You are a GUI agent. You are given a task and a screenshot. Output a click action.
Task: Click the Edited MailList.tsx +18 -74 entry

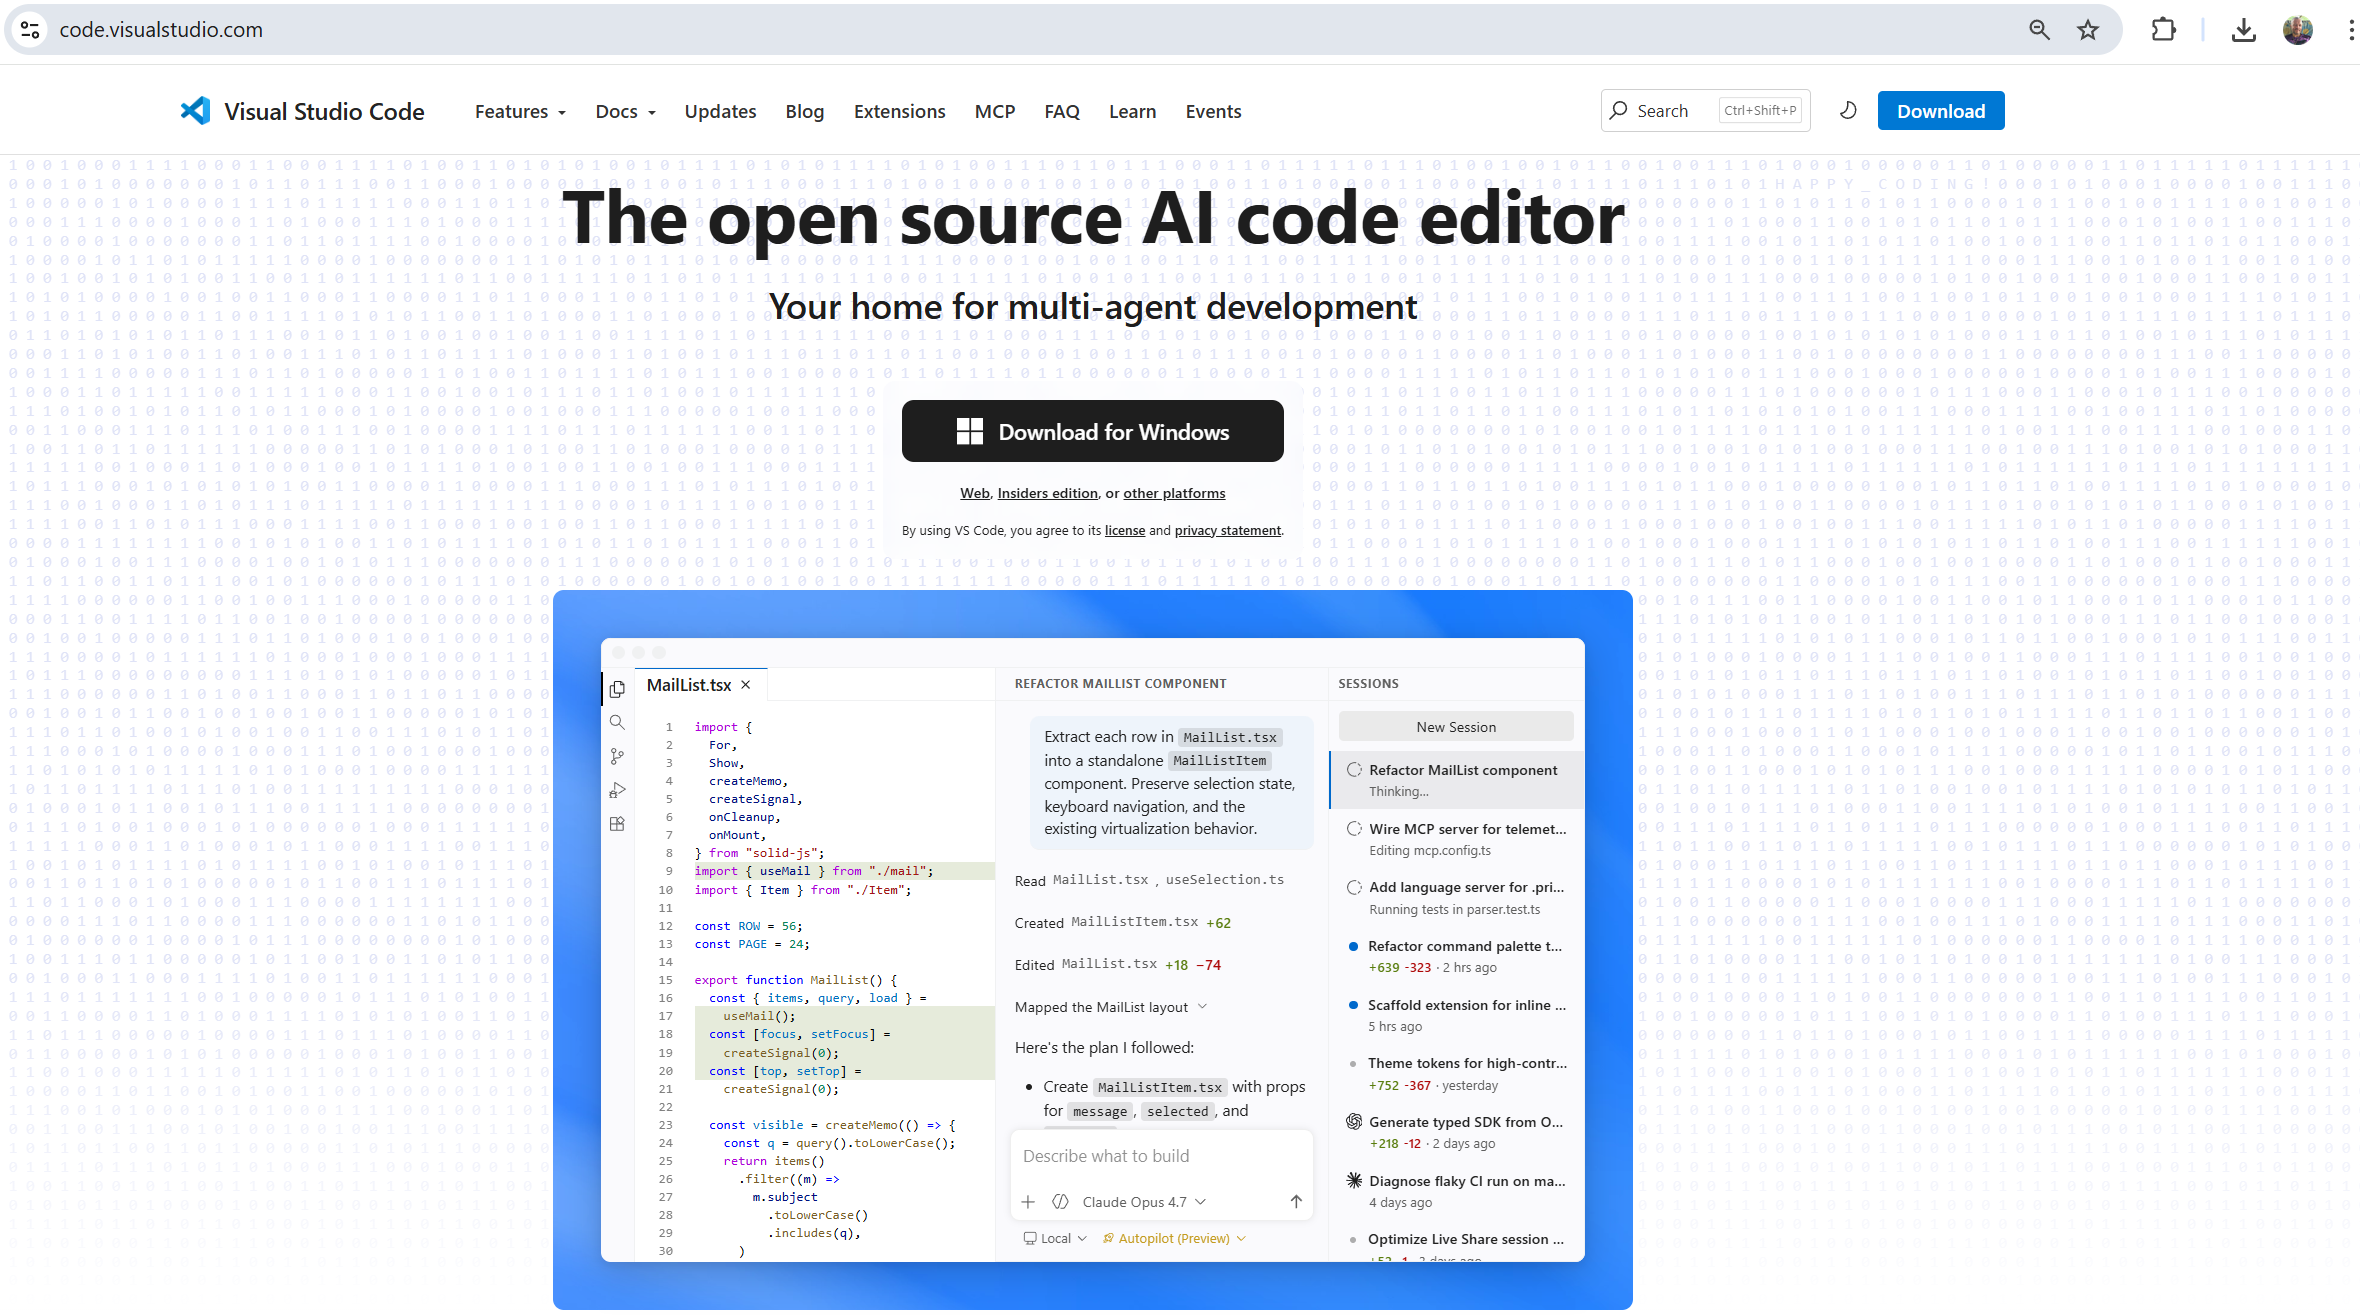pos(1118,964)
